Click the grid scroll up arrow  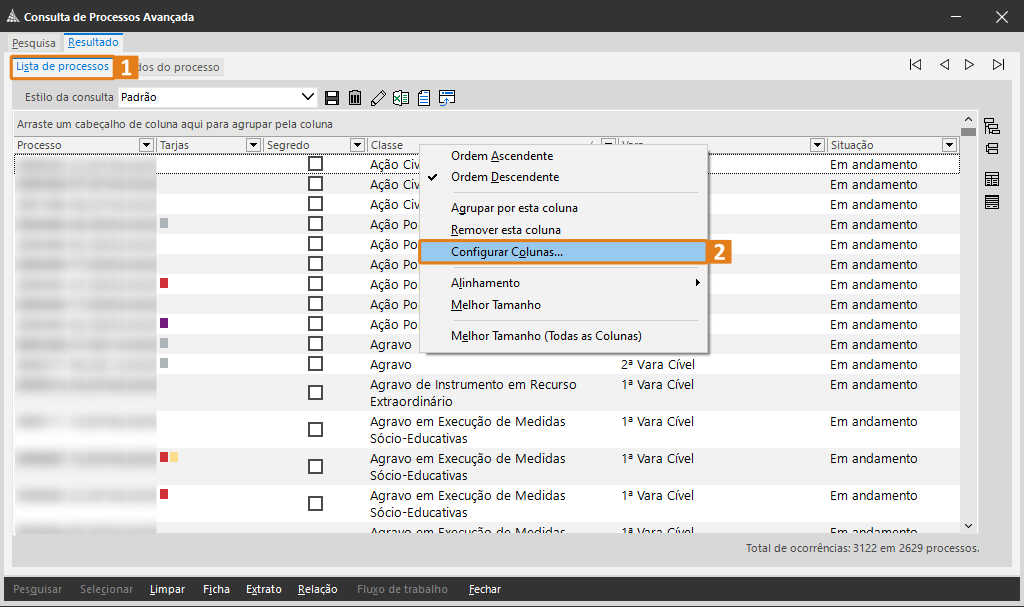coord(968,120)
